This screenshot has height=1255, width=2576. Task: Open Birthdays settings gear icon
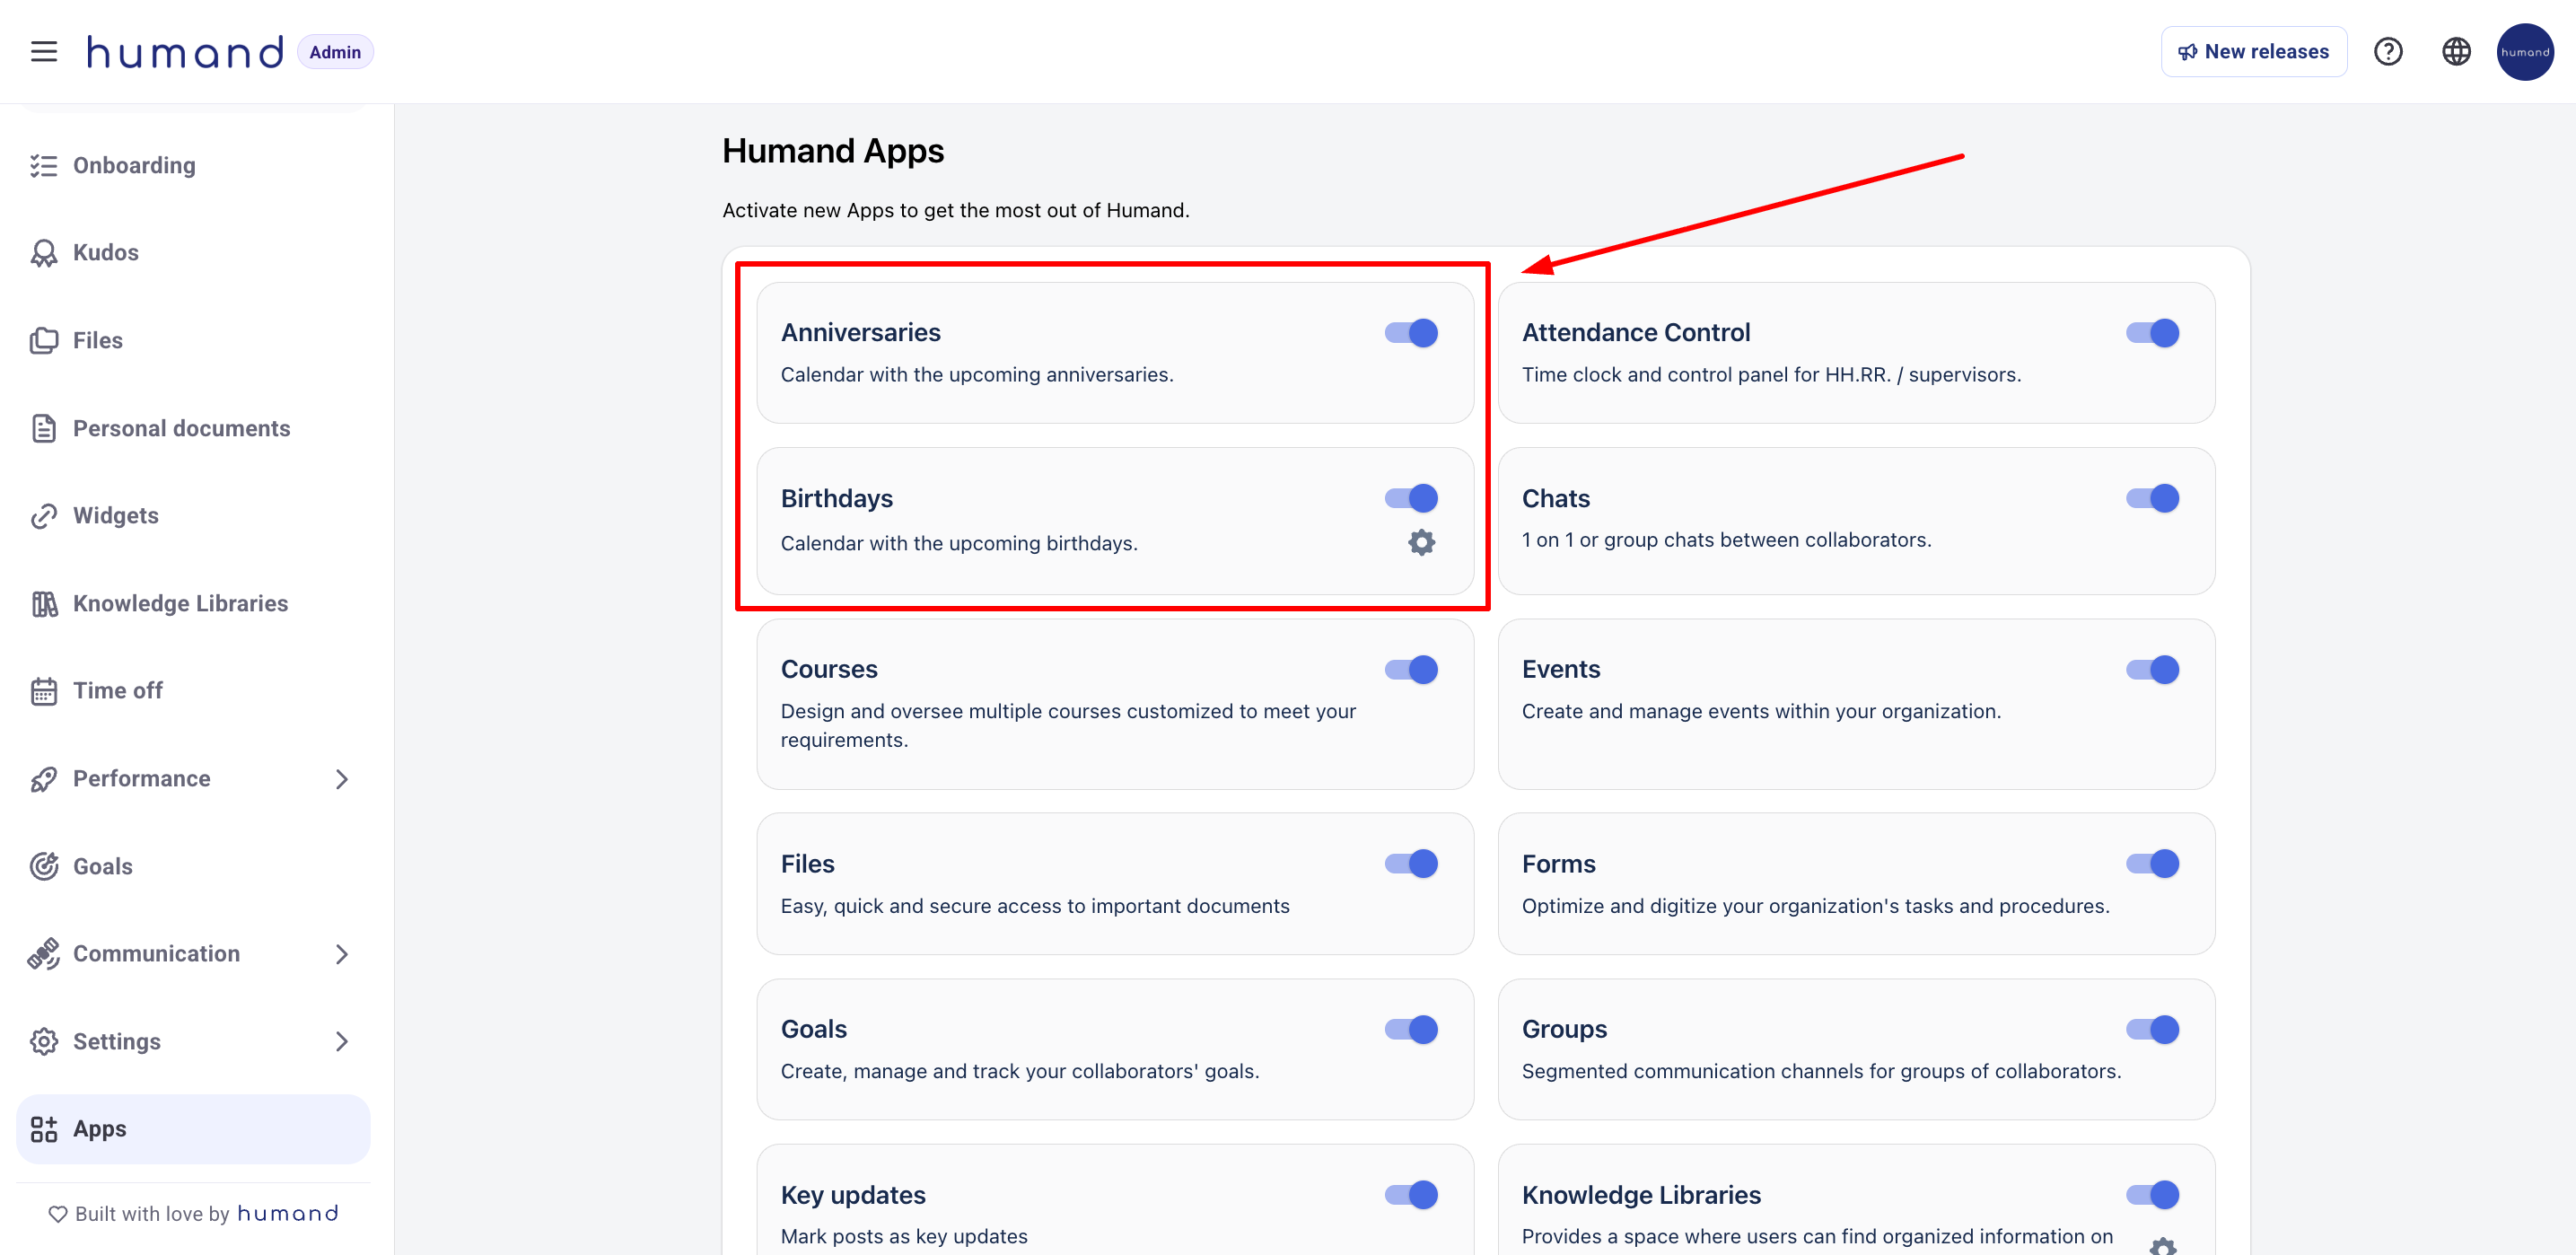pyautogui.click(x=1421, y=542)
